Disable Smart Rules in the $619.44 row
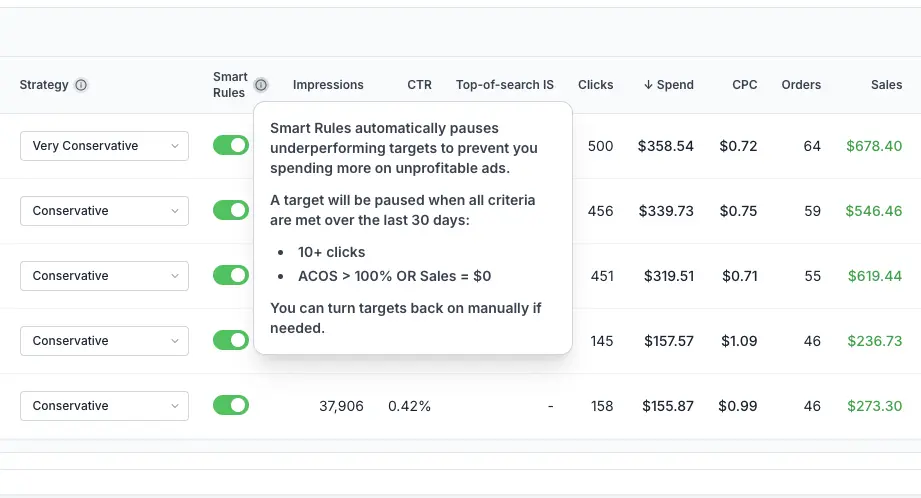 (231, 275)
